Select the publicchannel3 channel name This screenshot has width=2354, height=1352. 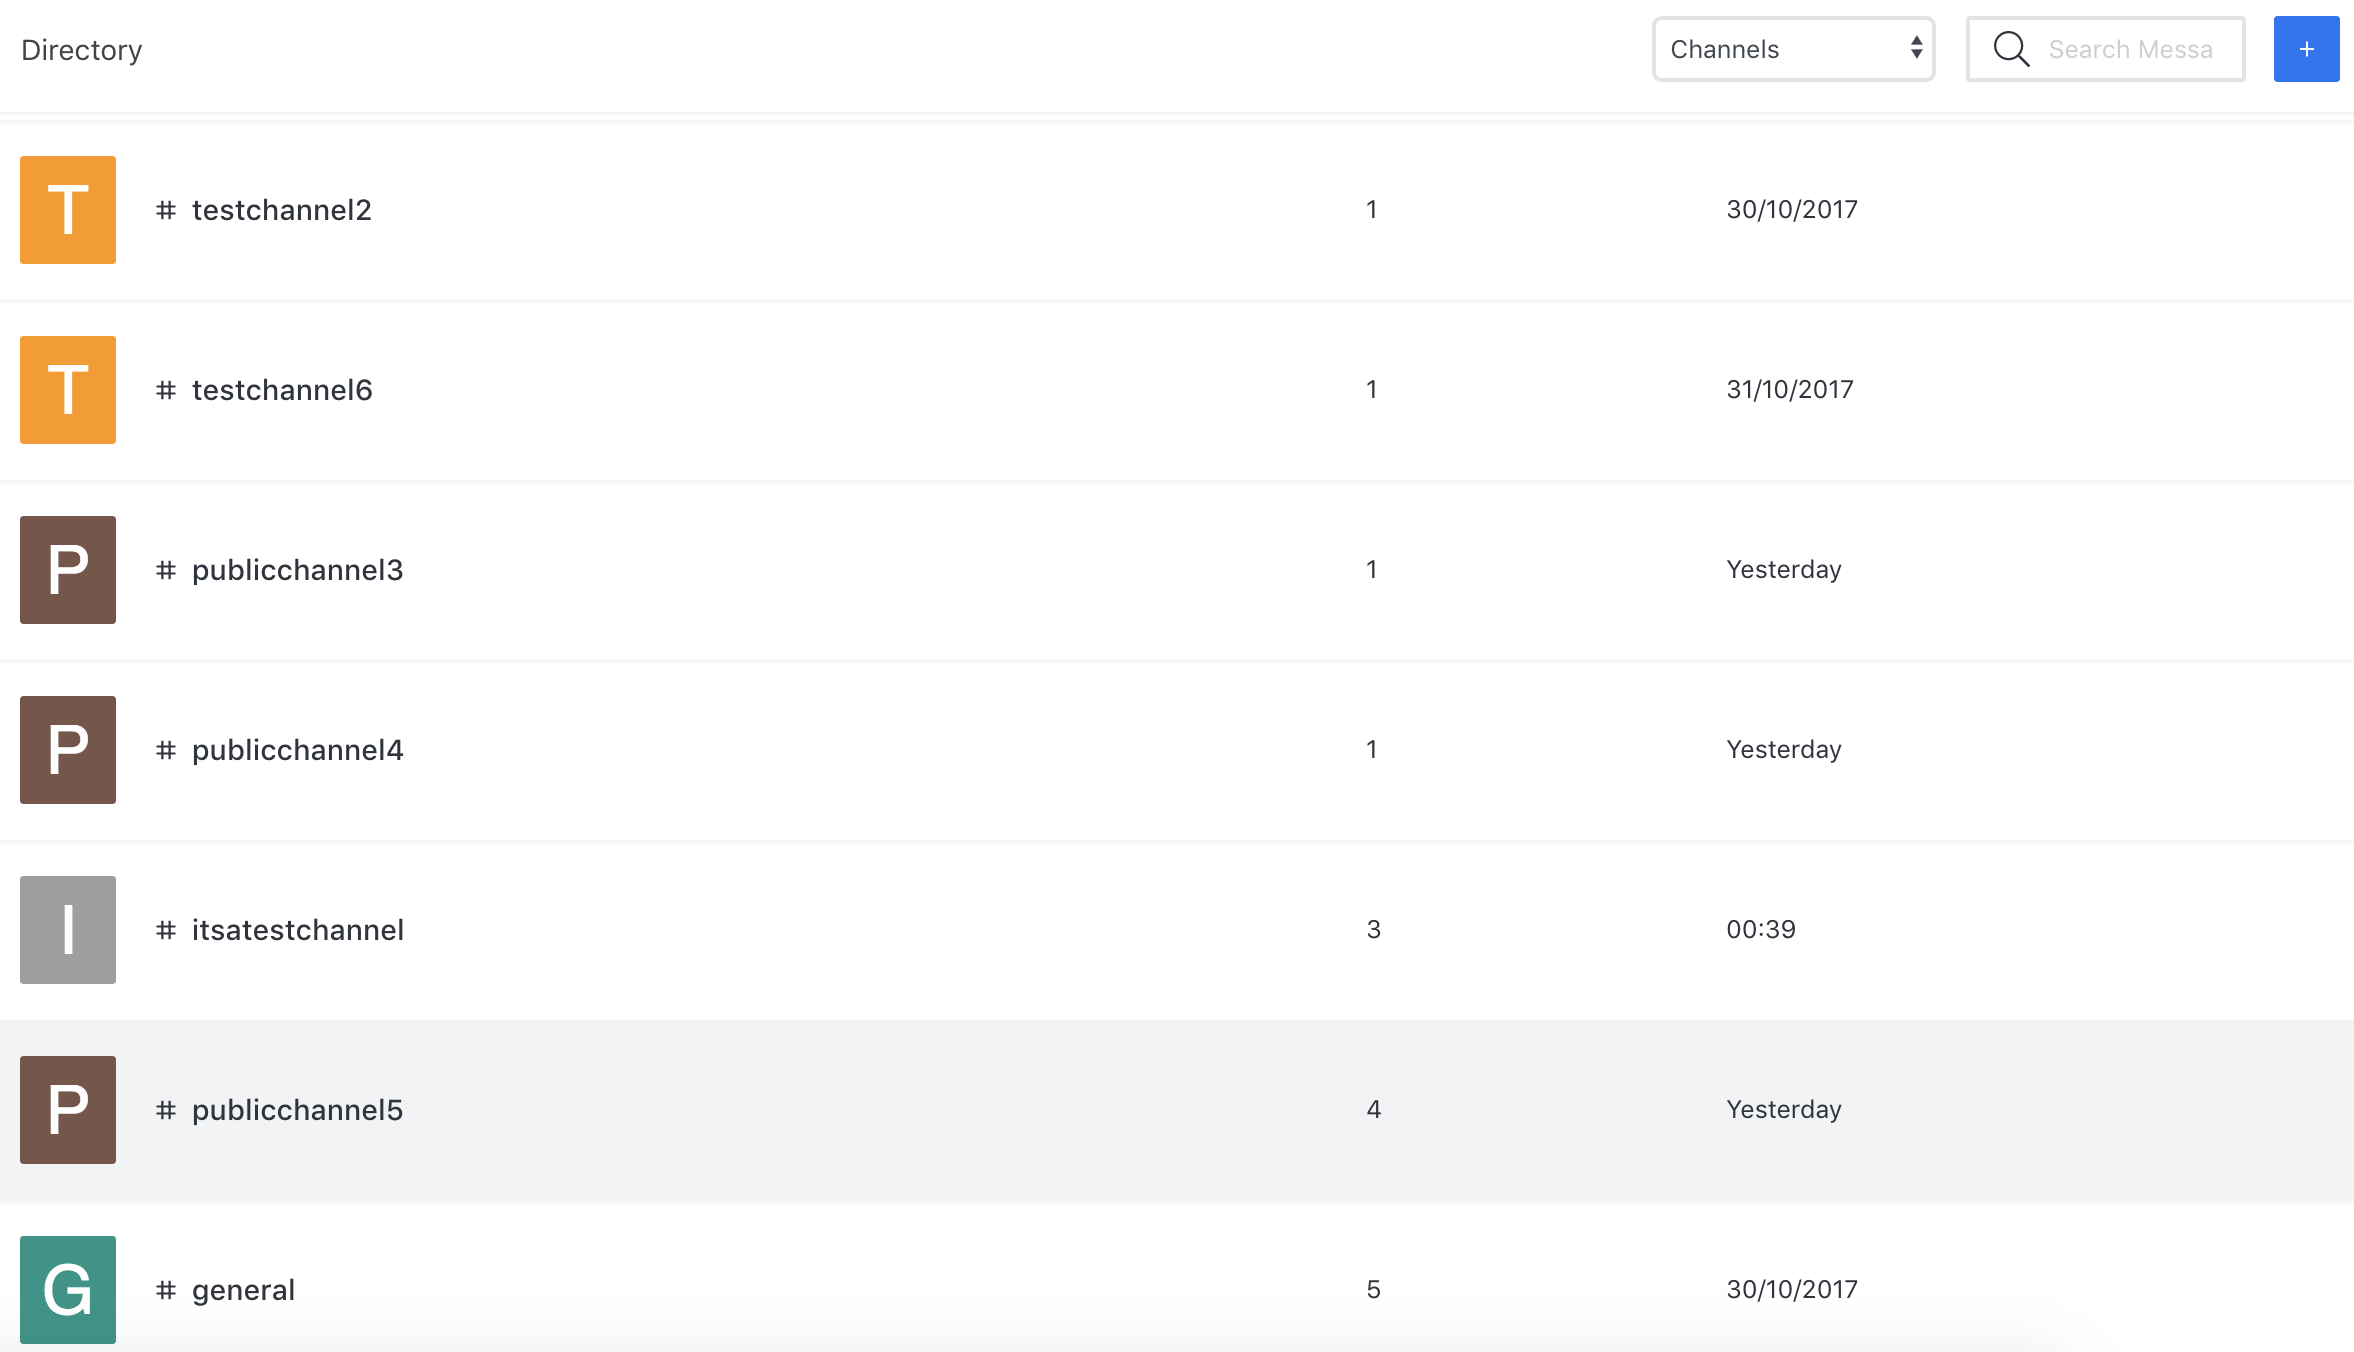[297, 570]
